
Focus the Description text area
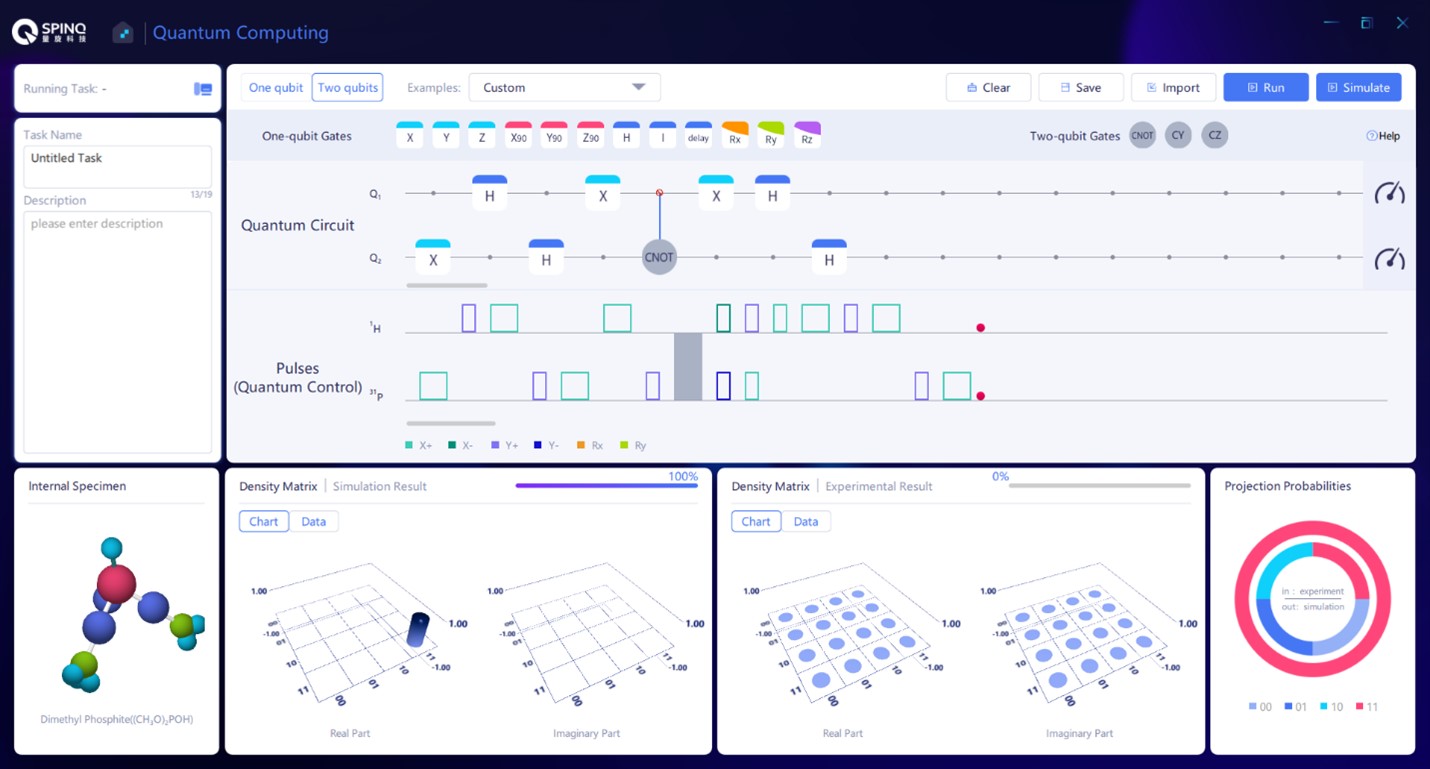point(118,332)
